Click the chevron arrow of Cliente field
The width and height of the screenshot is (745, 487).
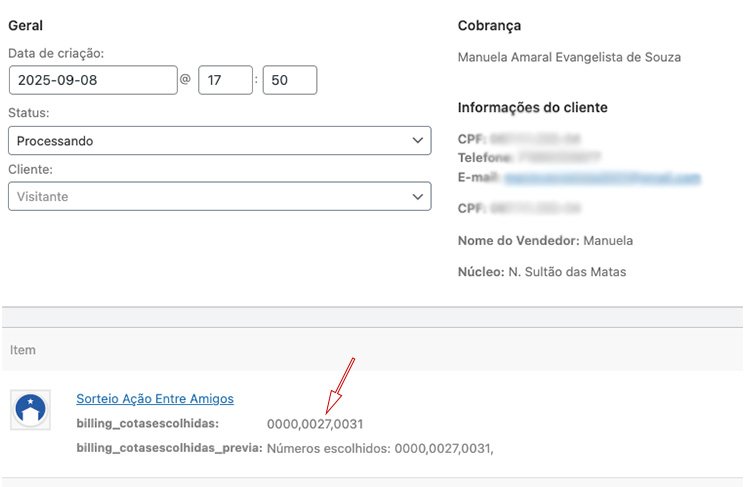coord(418,197)
